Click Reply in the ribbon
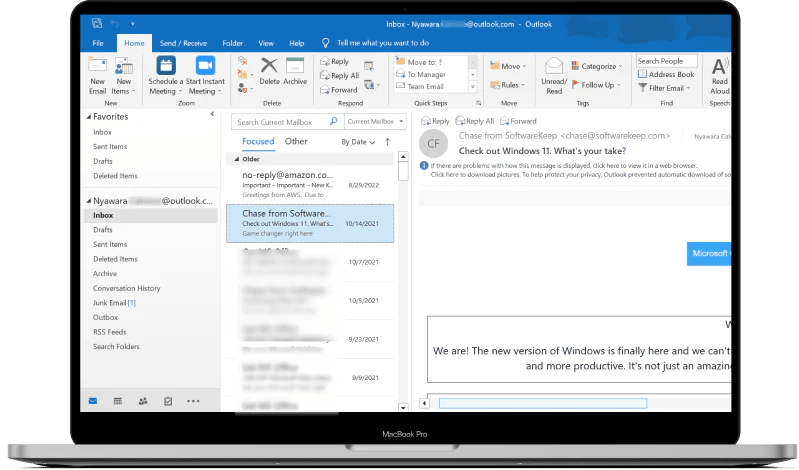This screenshot has width=799, height=470. [334, 61]
